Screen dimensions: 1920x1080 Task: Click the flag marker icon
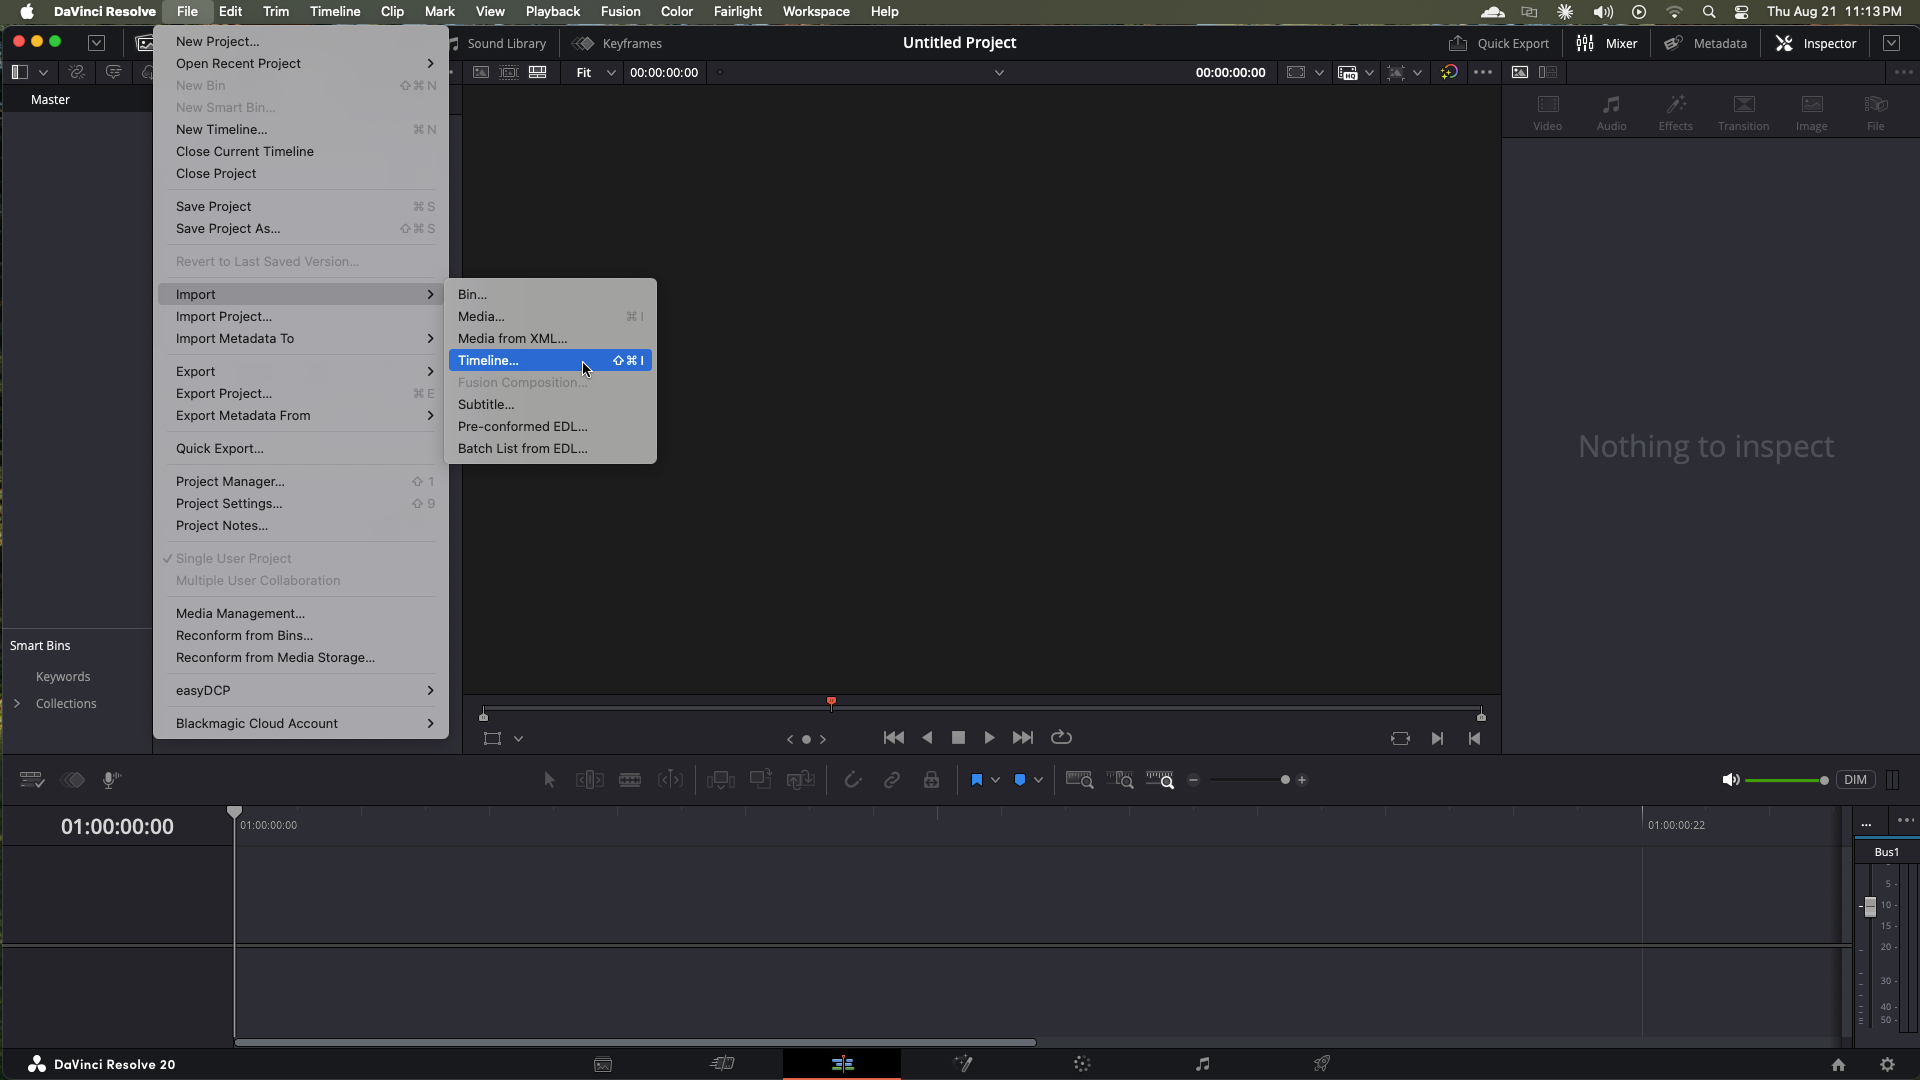coord(976,780)
